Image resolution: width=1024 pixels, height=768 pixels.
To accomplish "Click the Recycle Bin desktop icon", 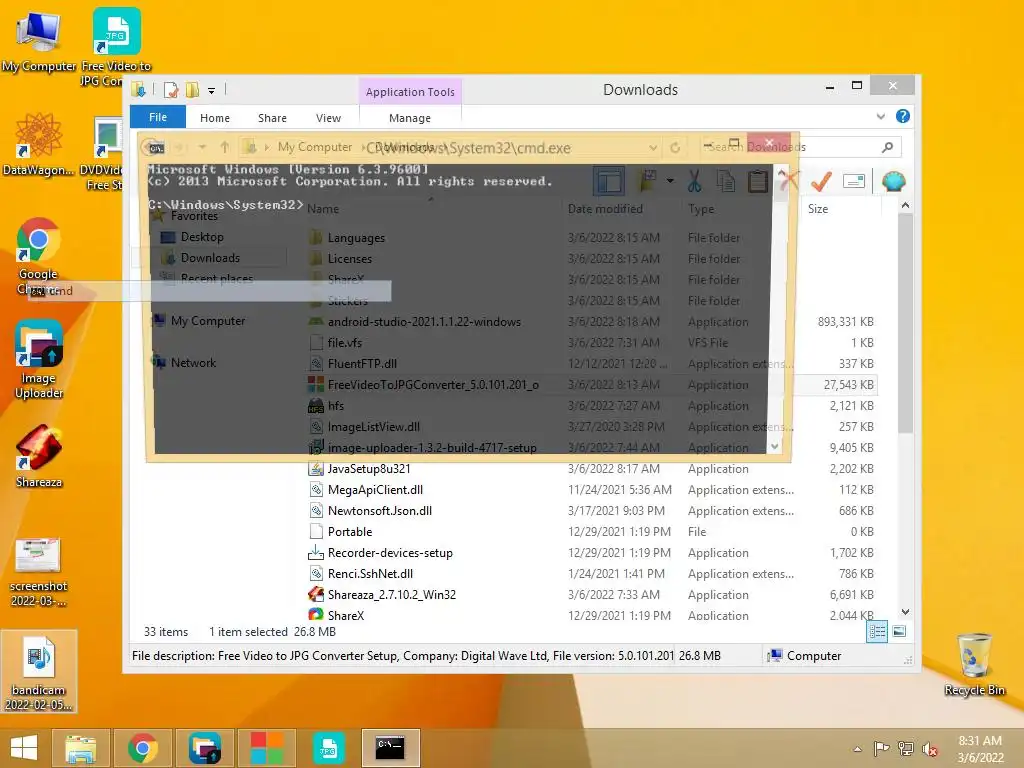I will point(974,665).
